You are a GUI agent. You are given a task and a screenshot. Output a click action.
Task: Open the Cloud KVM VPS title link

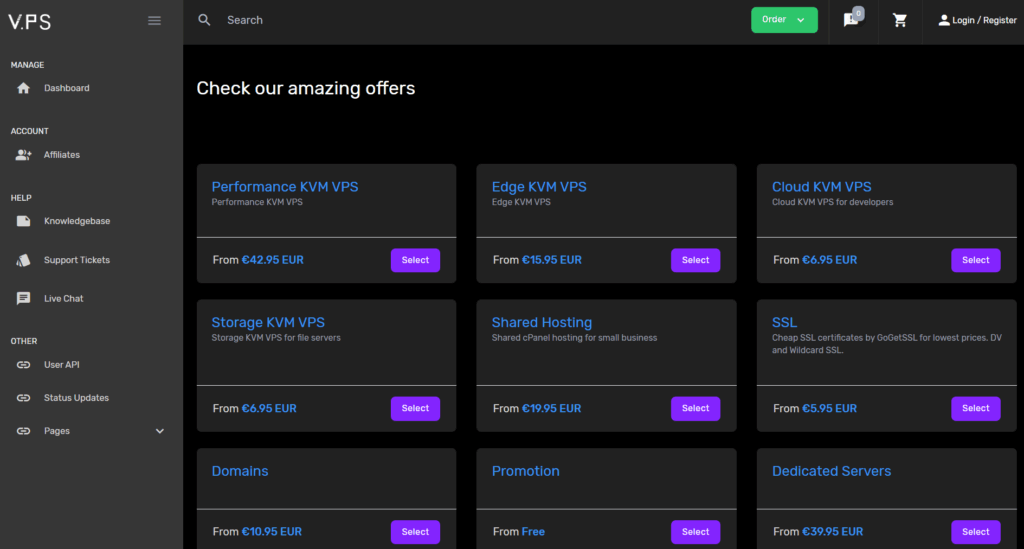click(822, 187)
